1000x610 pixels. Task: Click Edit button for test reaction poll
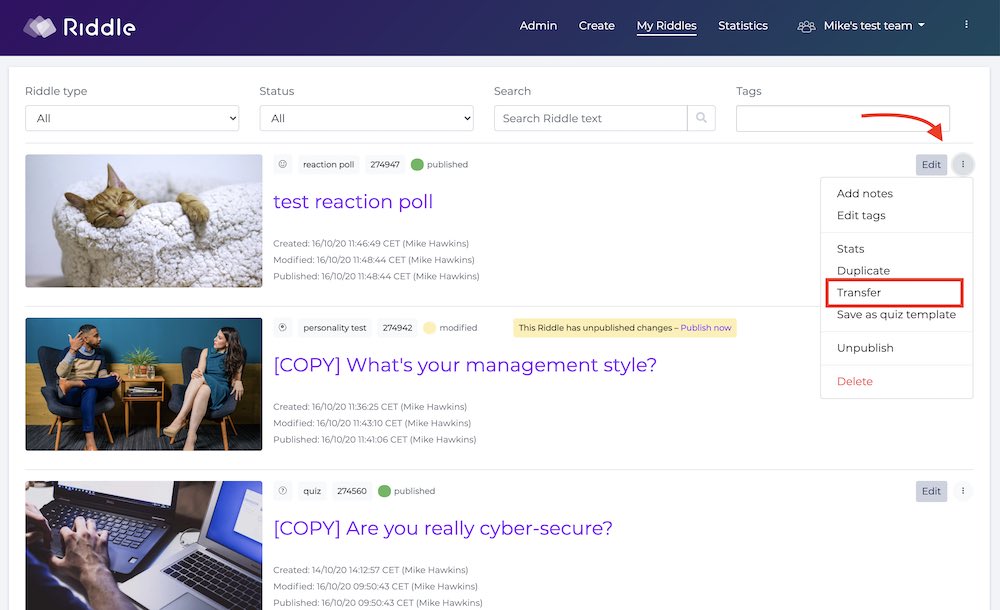931,165
